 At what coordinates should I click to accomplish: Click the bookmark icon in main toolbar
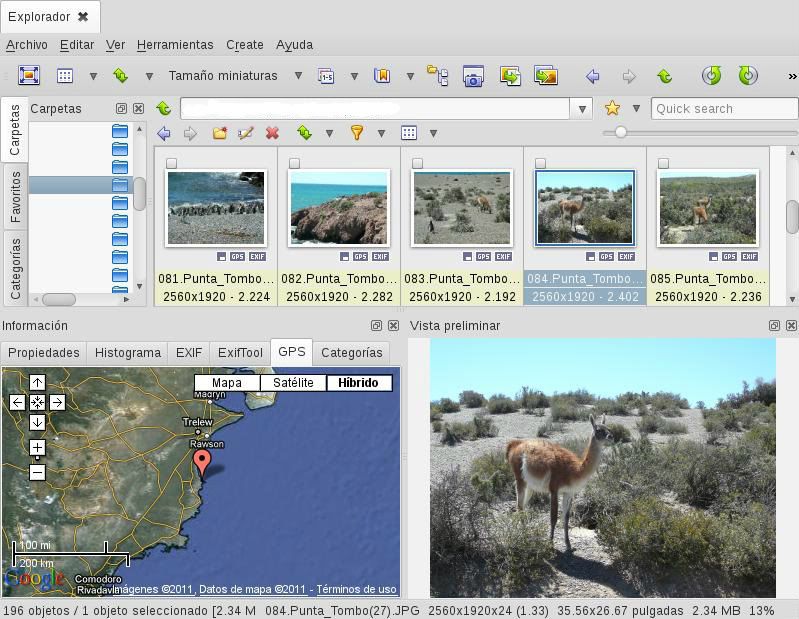point(382,76)
